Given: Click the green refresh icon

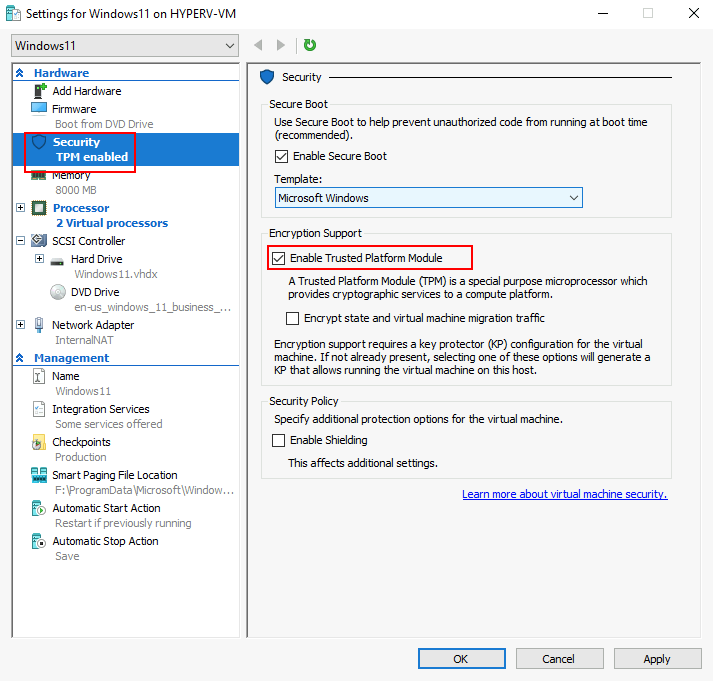Looking at the screenshot, I should point(310,45).
